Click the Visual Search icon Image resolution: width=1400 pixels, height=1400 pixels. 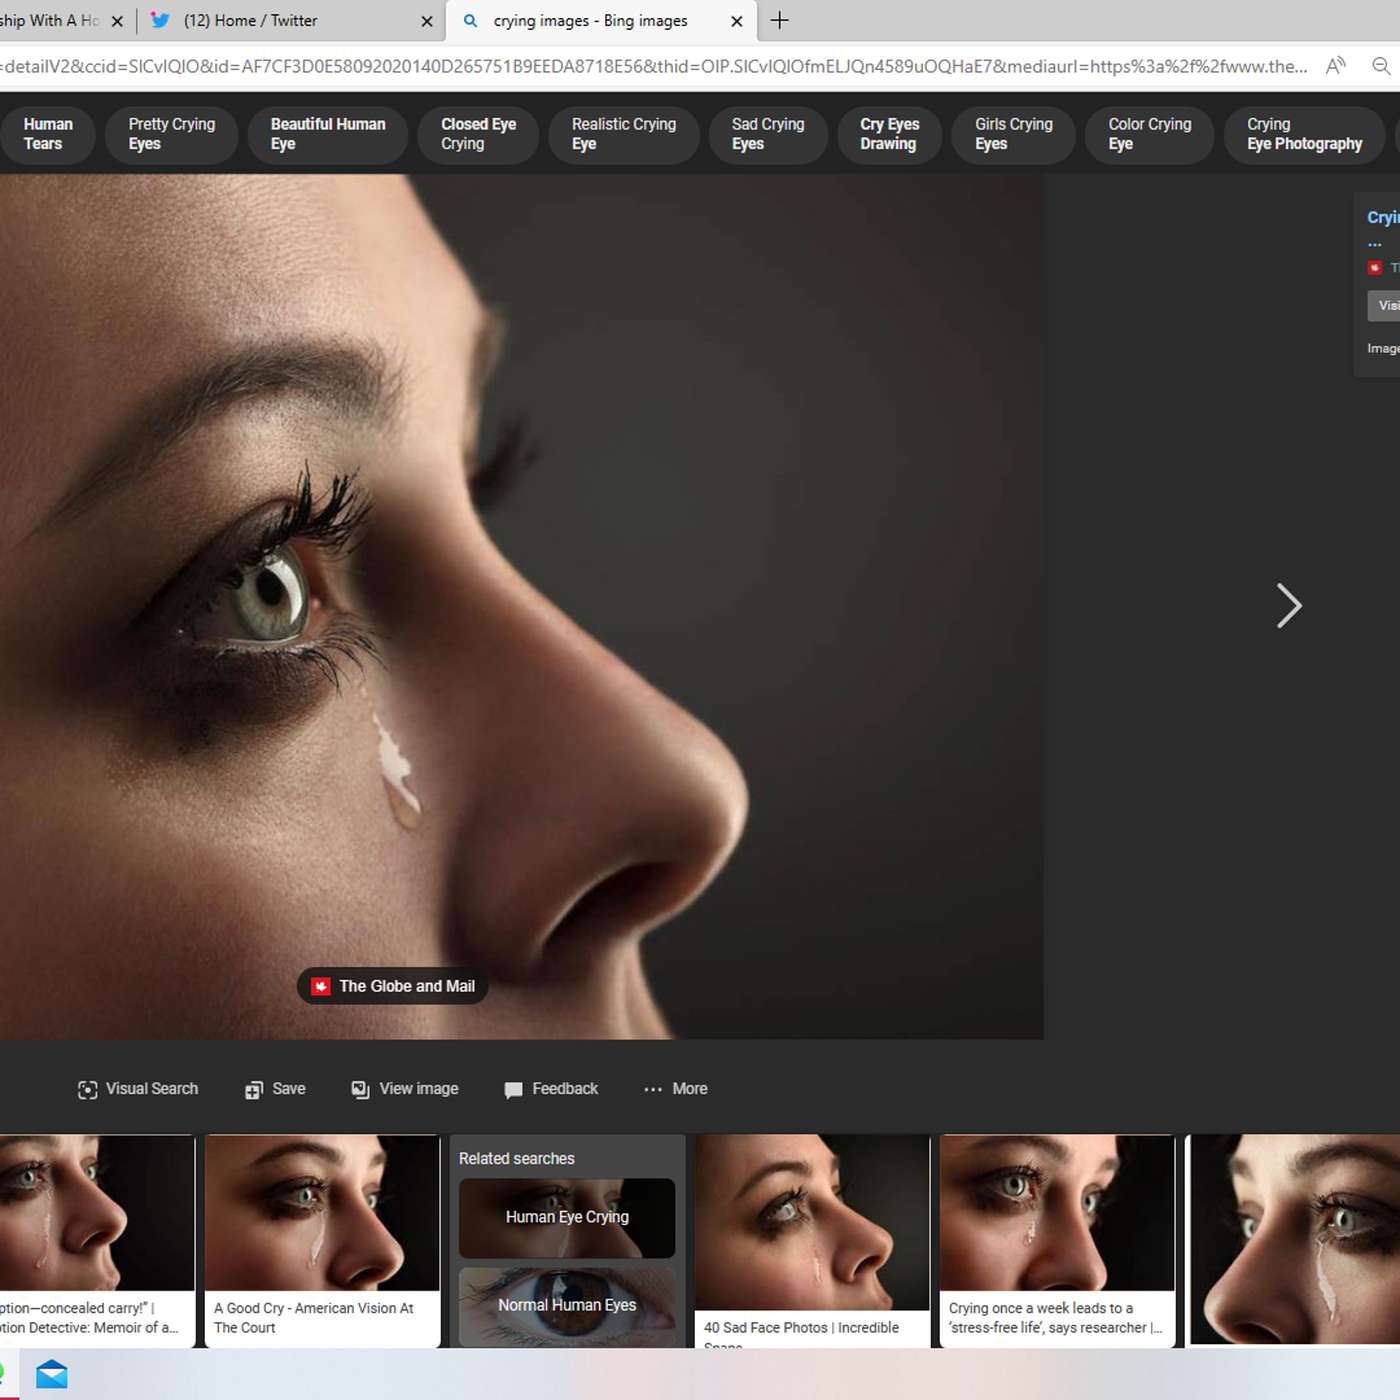(x=87, y=1090)
